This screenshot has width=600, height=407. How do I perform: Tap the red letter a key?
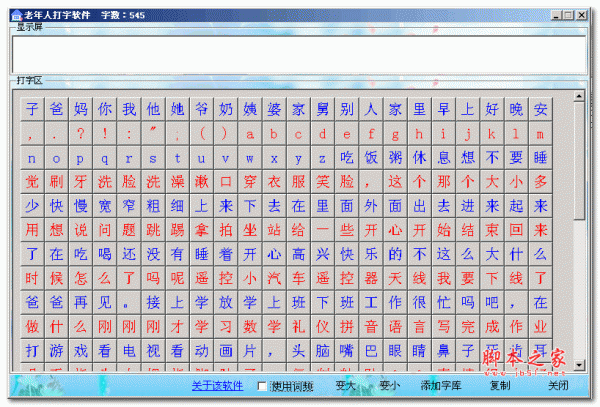[x=250, y=133]
